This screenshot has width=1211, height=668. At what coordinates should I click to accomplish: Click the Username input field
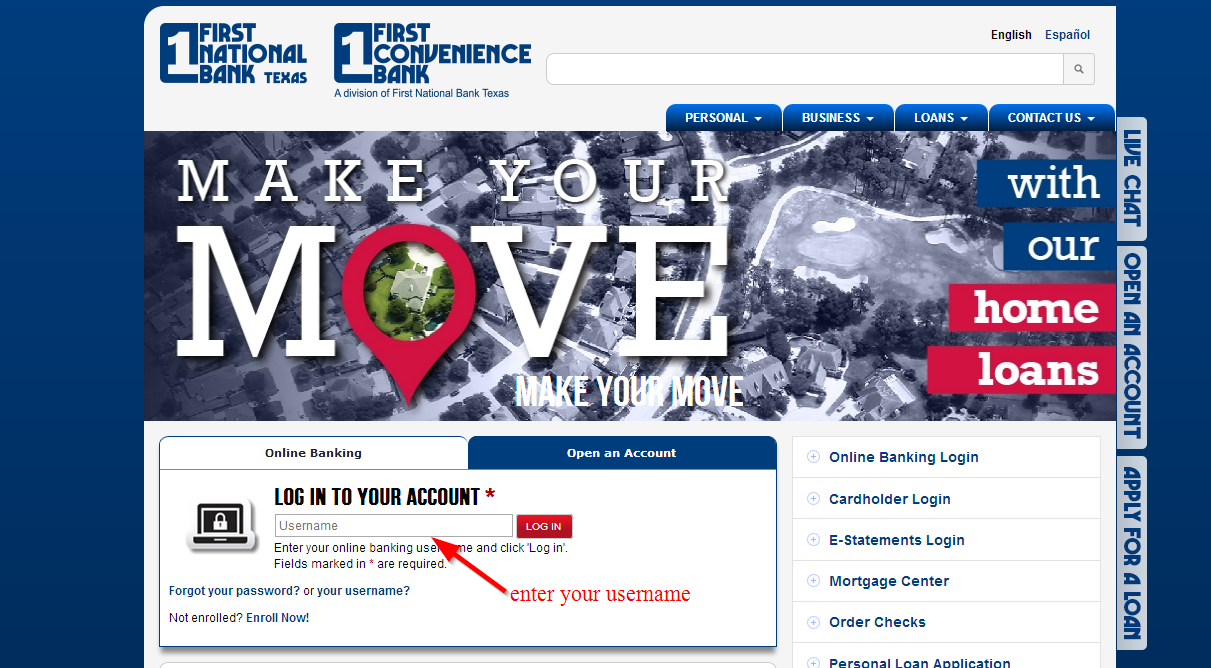(x=394, y=526)
